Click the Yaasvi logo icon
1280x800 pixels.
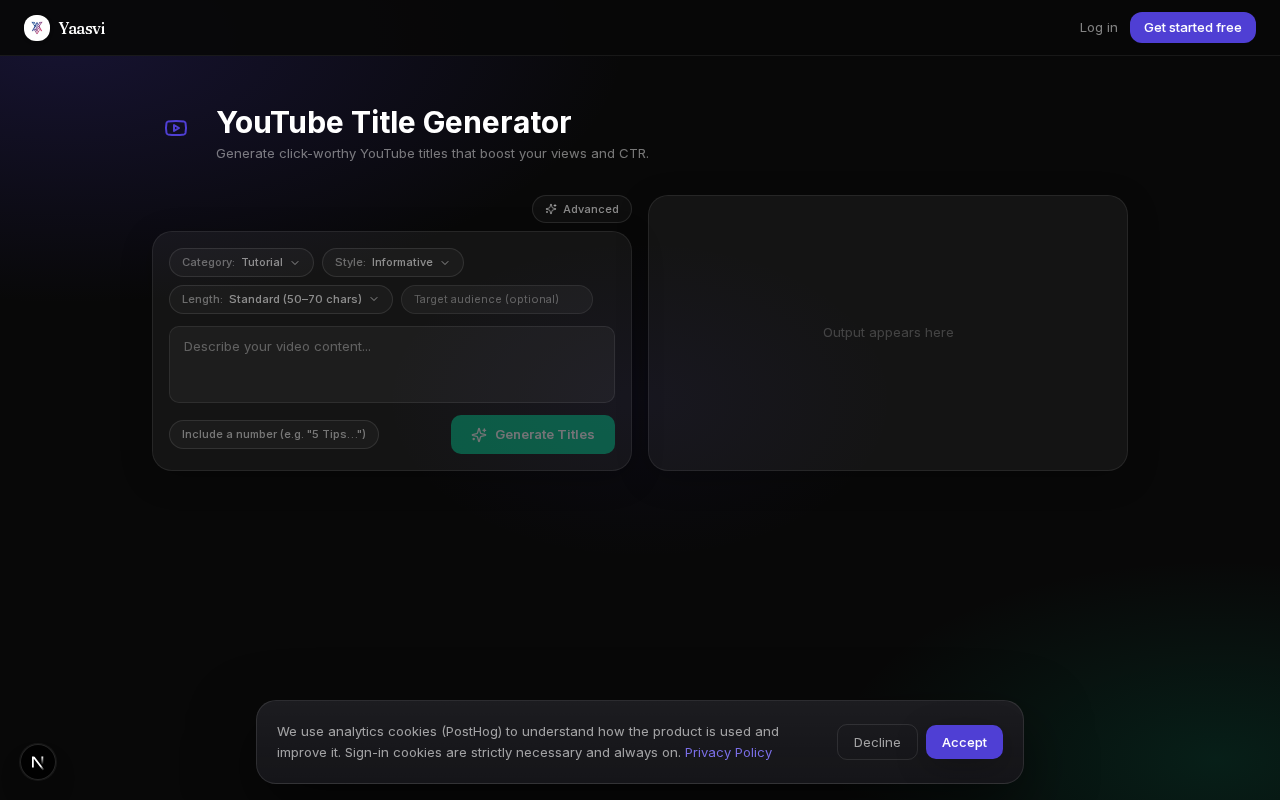(x=37, y=28)
